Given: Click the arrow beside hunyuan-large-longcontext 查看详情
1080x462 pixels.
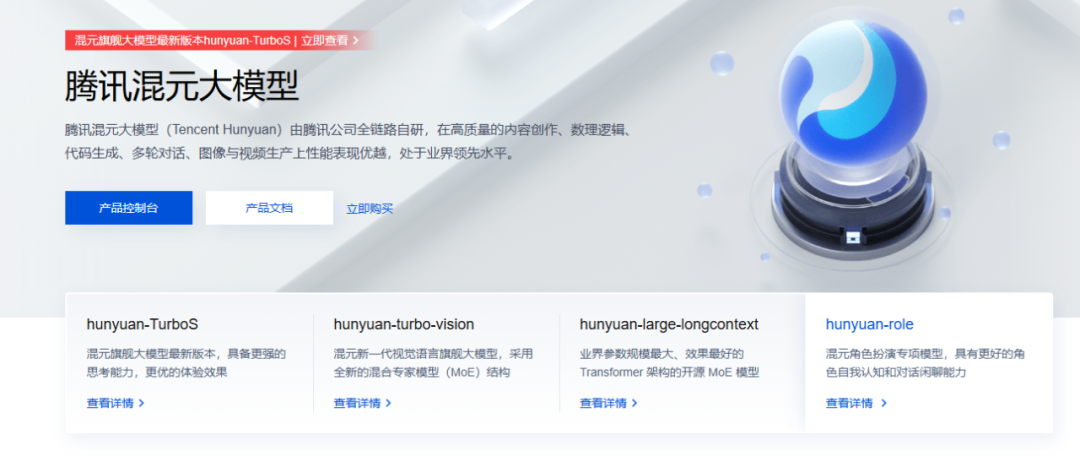Looking at the screenshot, I should click(634, 403).
